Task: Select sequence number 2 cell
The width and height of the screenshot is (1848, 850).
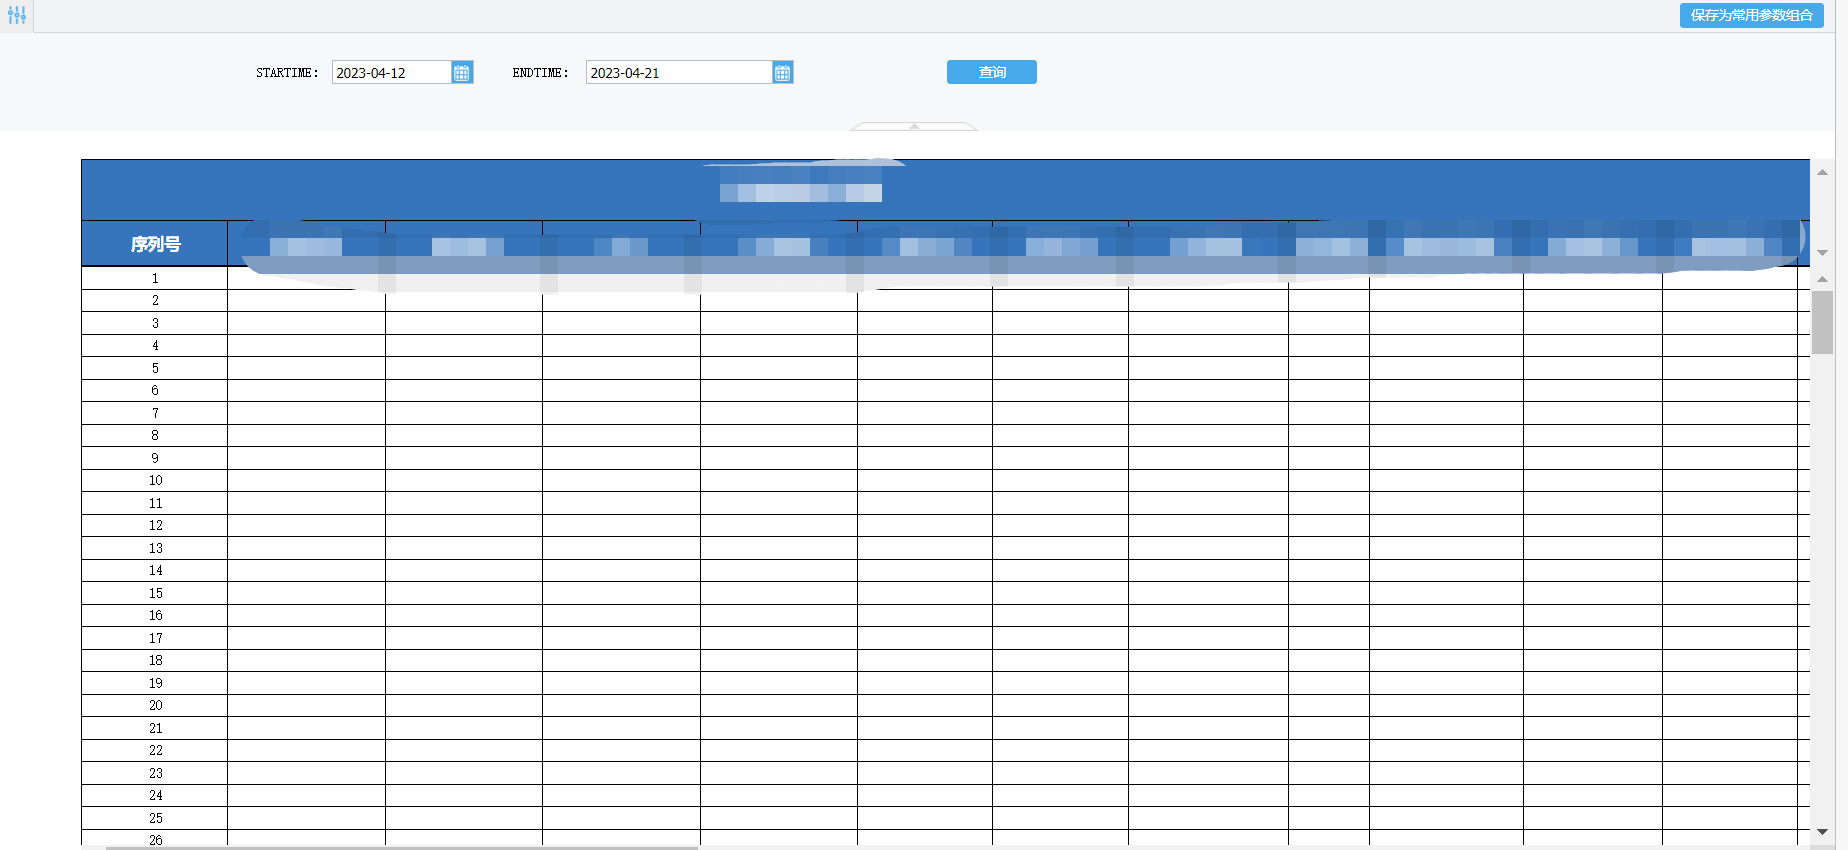Action: [x=155, y=300]
